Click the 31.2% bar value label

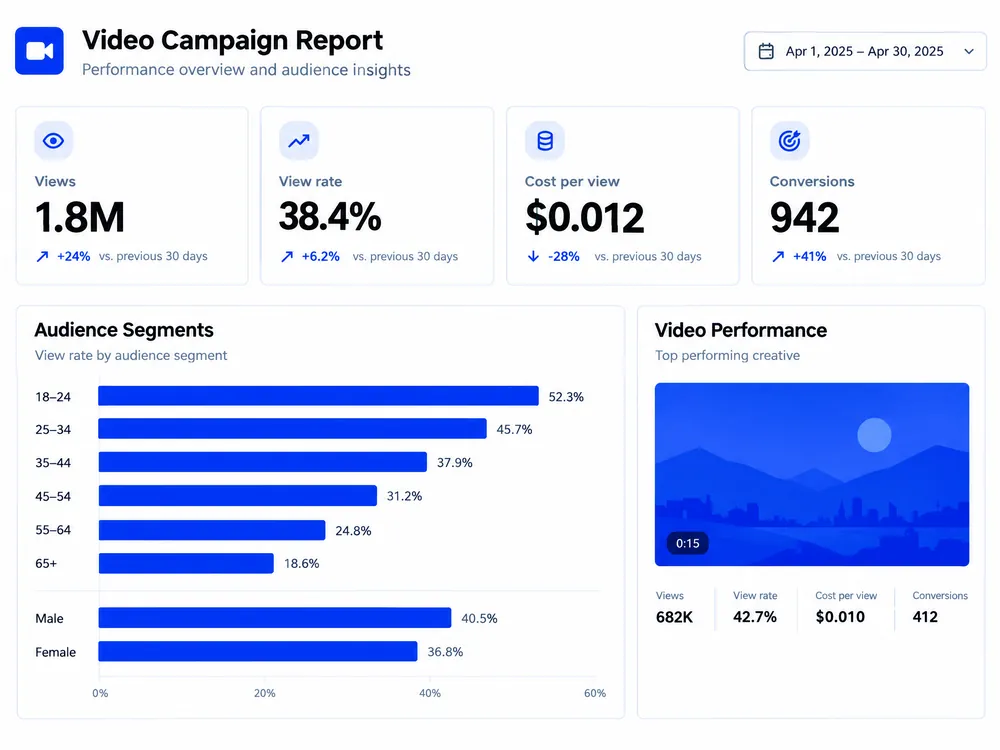tap(404, 496)
